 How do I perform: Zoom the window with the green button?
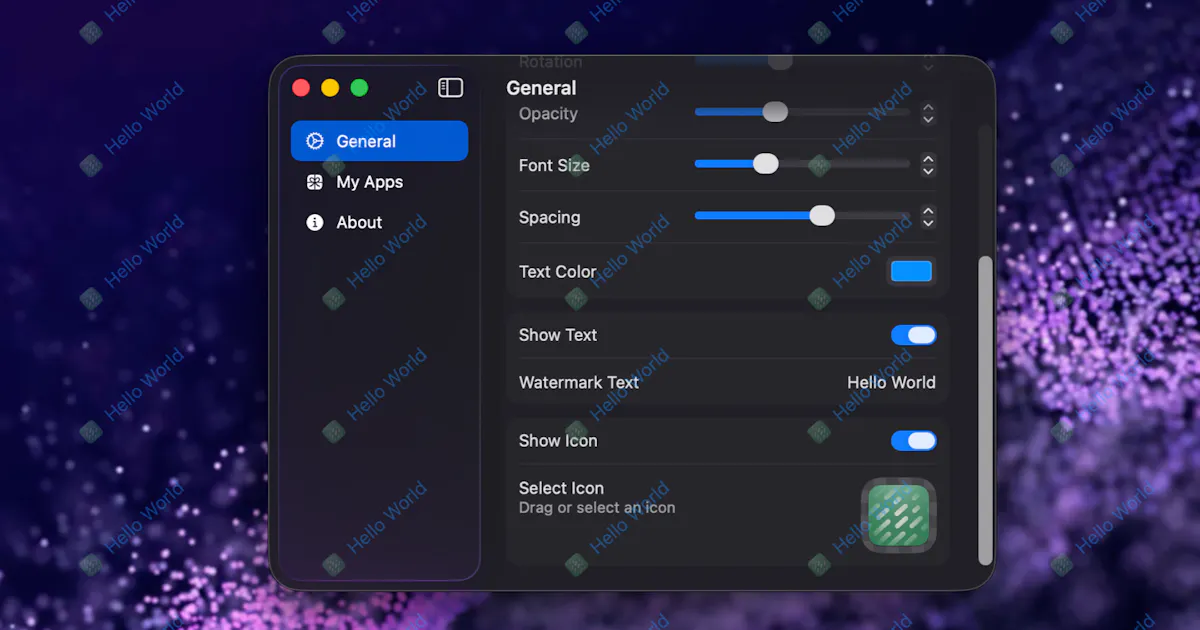click(x=359, y=88)
